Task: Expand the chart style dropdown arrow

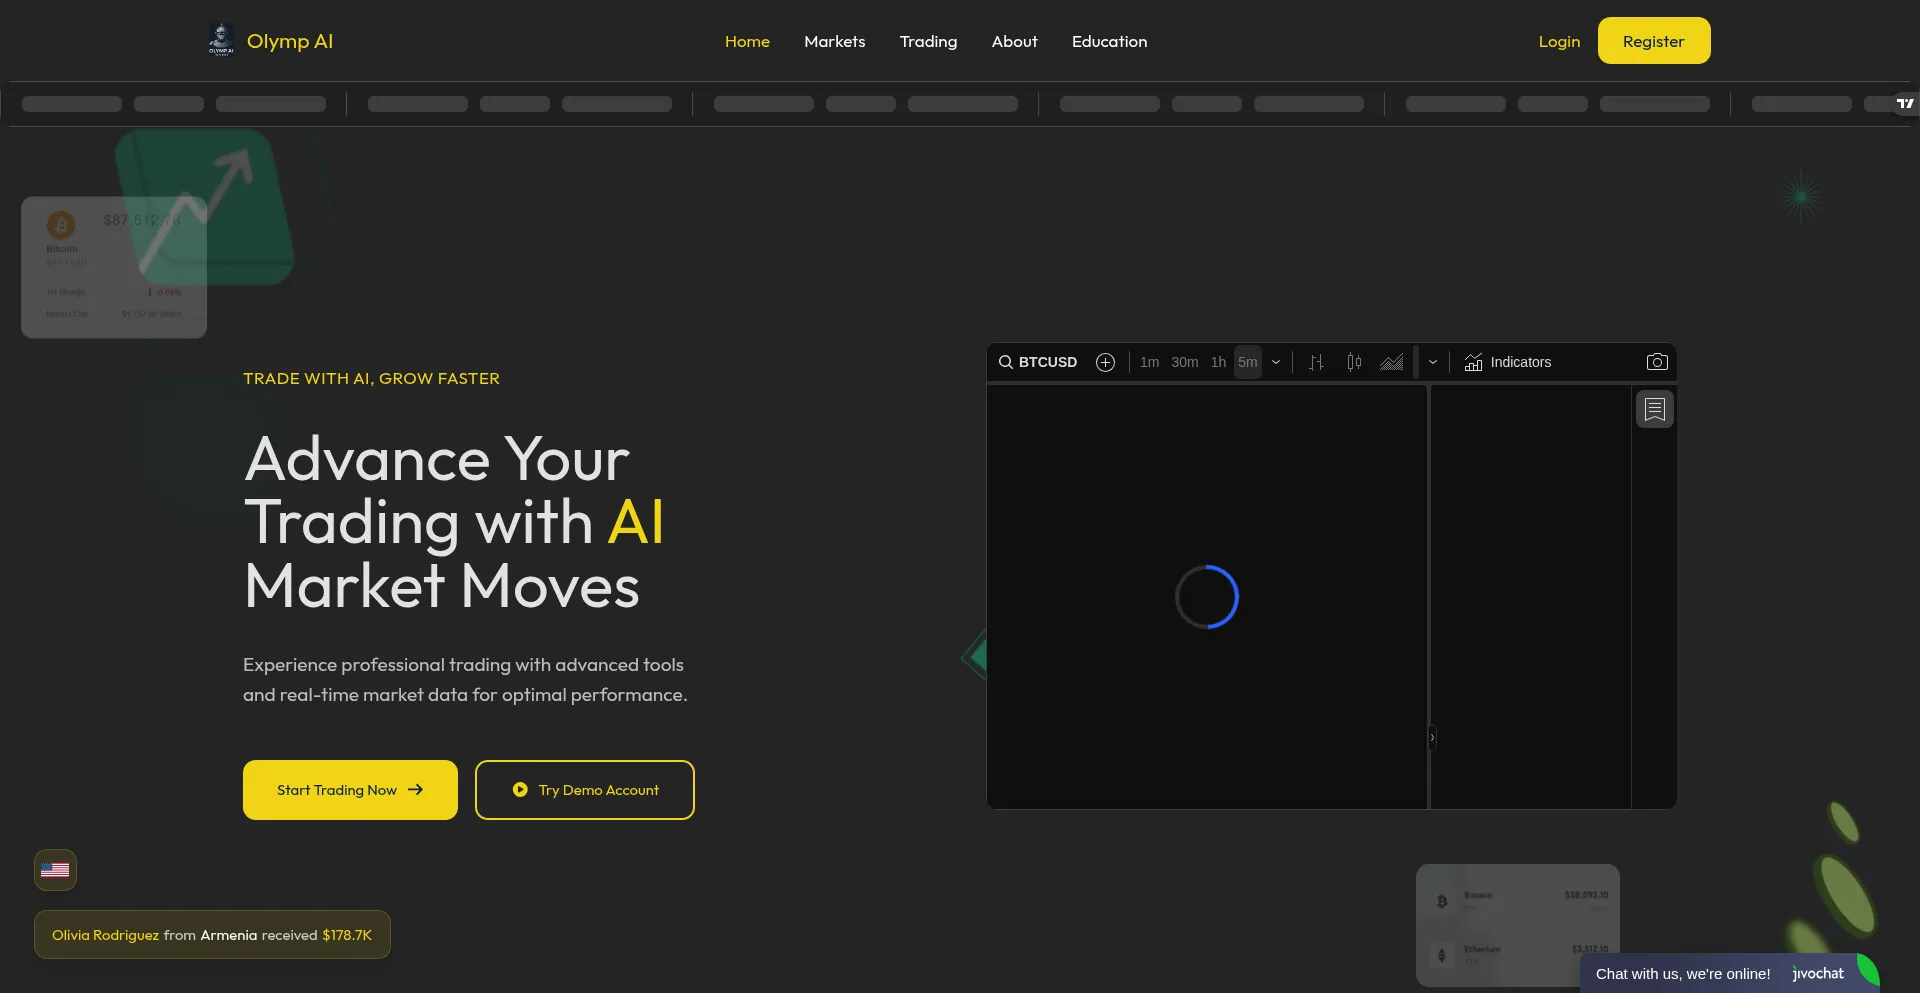Action: click(x=1433, y=362)
